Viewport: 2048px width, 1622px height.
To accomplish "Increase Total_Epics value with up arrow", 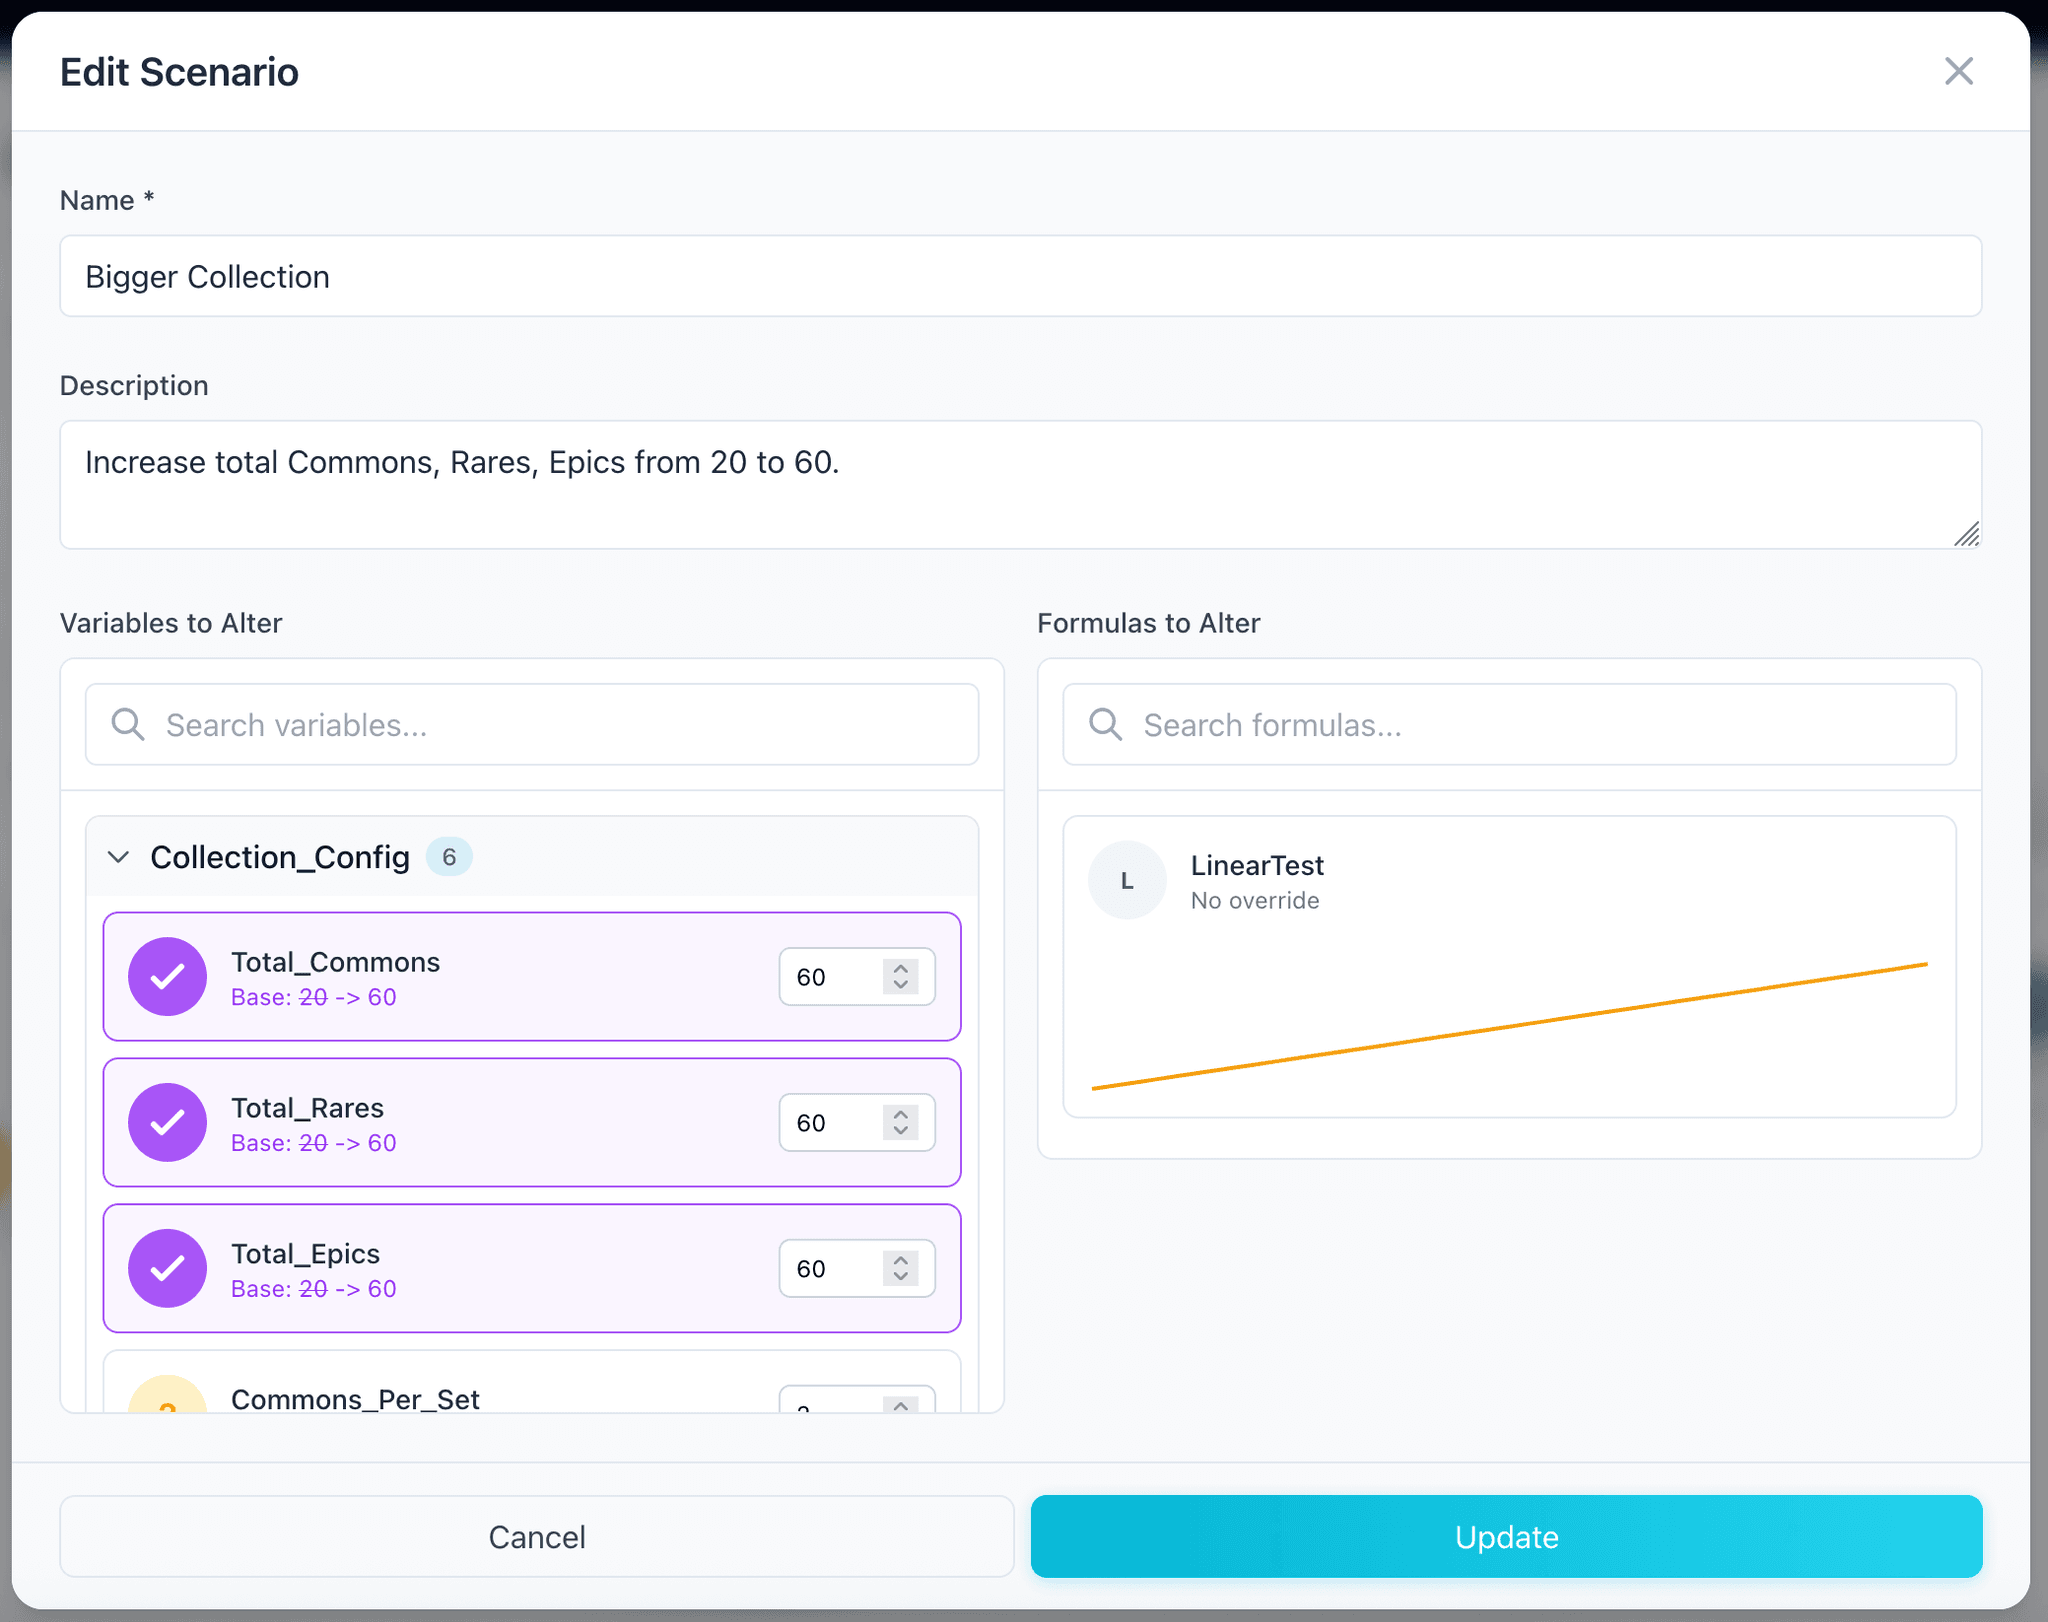I will tap(901, 1260).
